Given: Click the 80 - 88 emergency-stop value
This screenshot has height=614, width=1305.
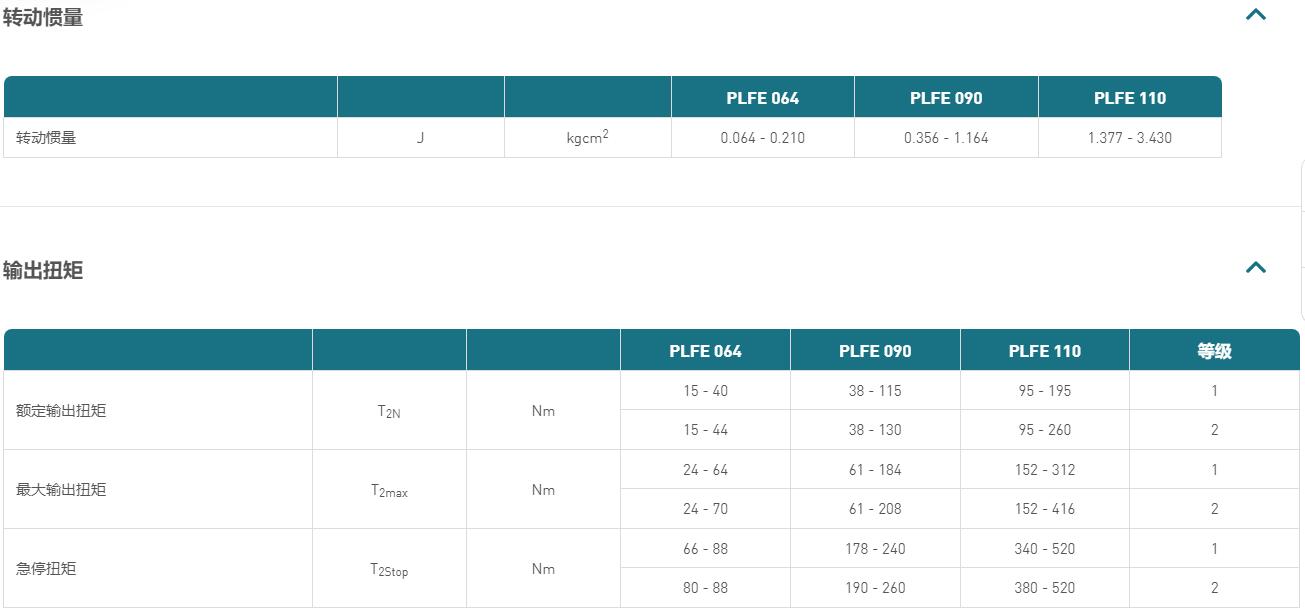Looking at the screenshot, I should 705,588.
